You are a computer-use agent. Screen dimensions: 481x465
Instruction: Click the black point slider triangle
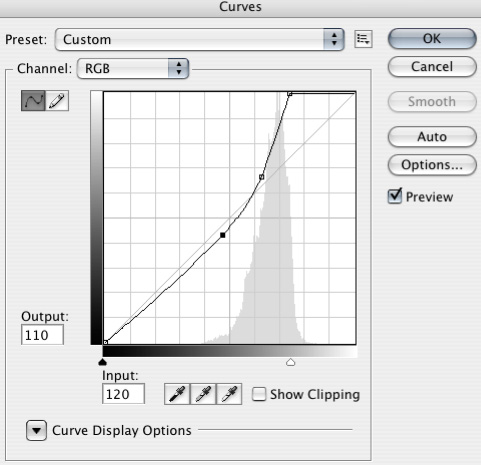pyautogui.click(x=103, y=362)
